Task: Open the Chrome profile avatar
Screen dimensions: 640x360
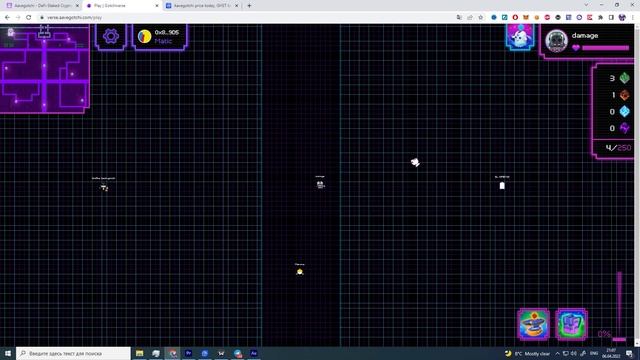Action: click(622, 17)
